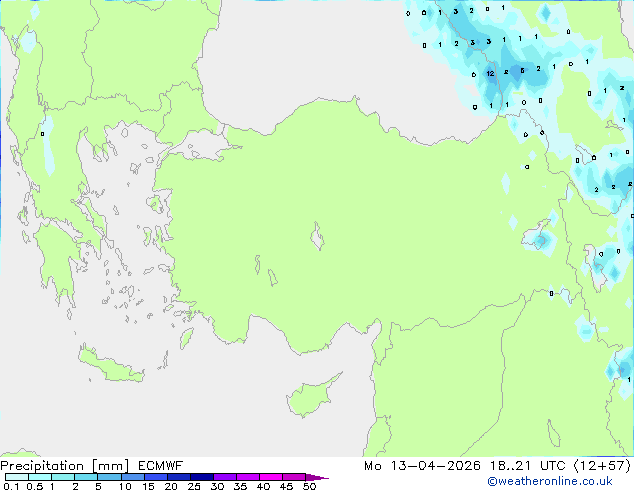Click the legend label '10'
634x490 pixels.
125,486
